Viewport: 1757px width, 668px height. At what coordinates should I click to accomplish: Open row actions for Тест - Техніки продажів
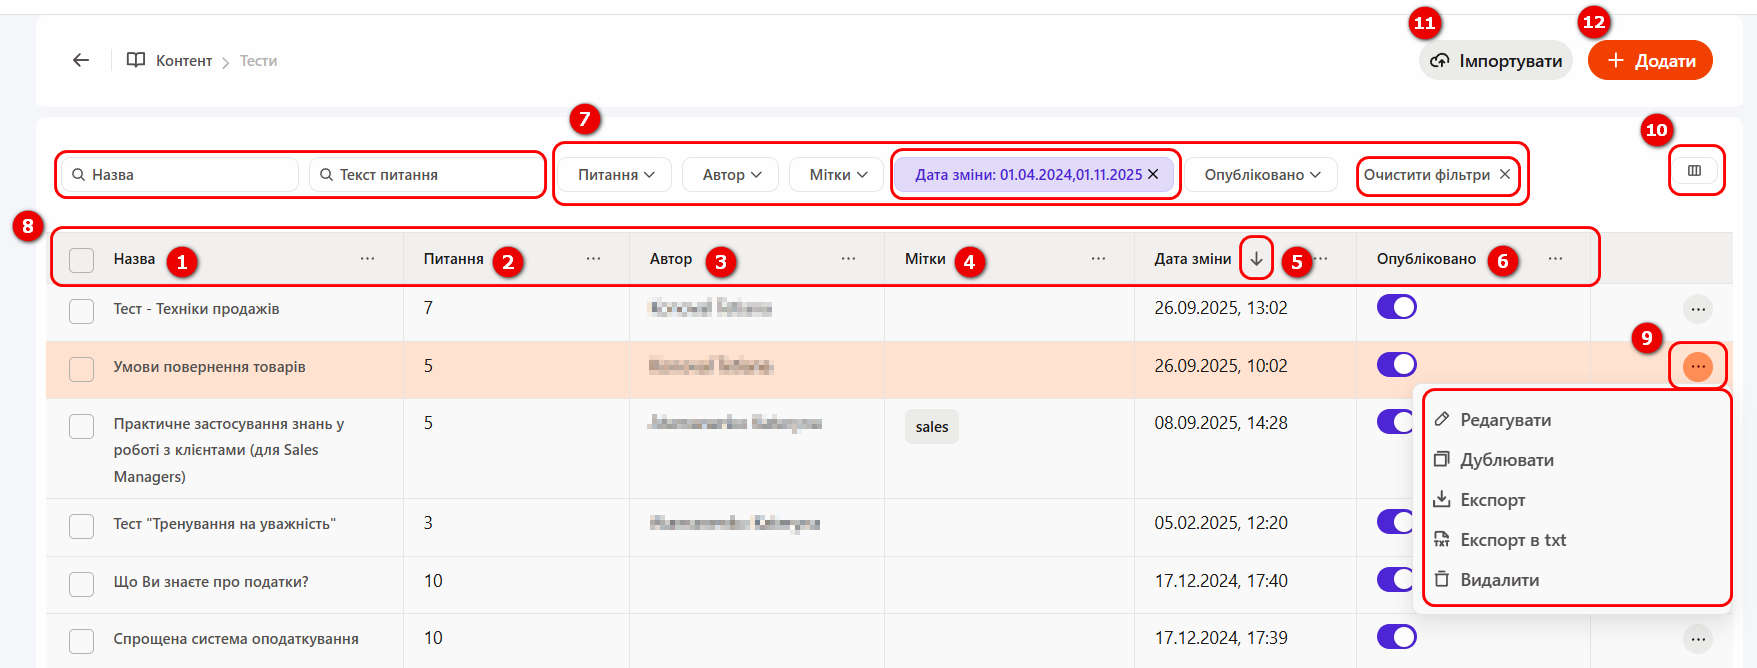(x=1697, y=309)
